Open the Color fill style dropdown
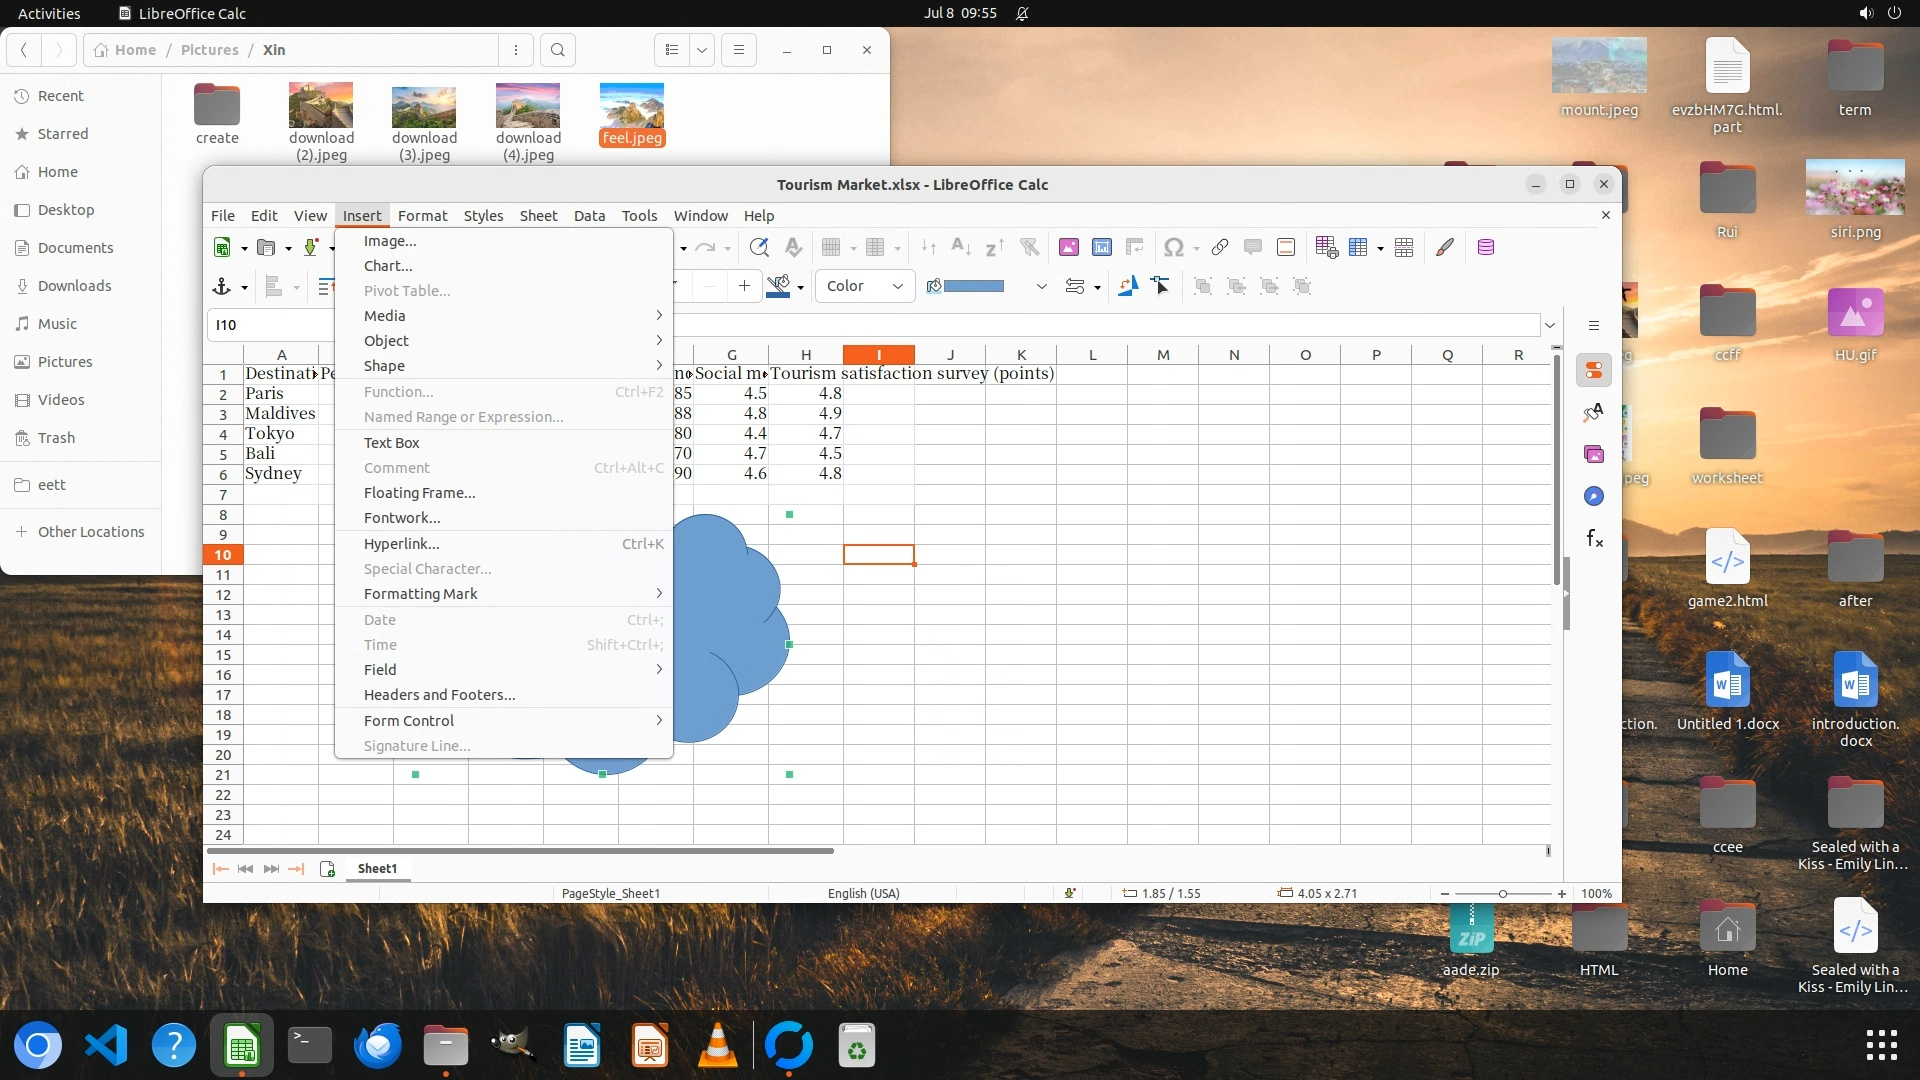Viewport: 1920px width, 1080px height. 865,287
